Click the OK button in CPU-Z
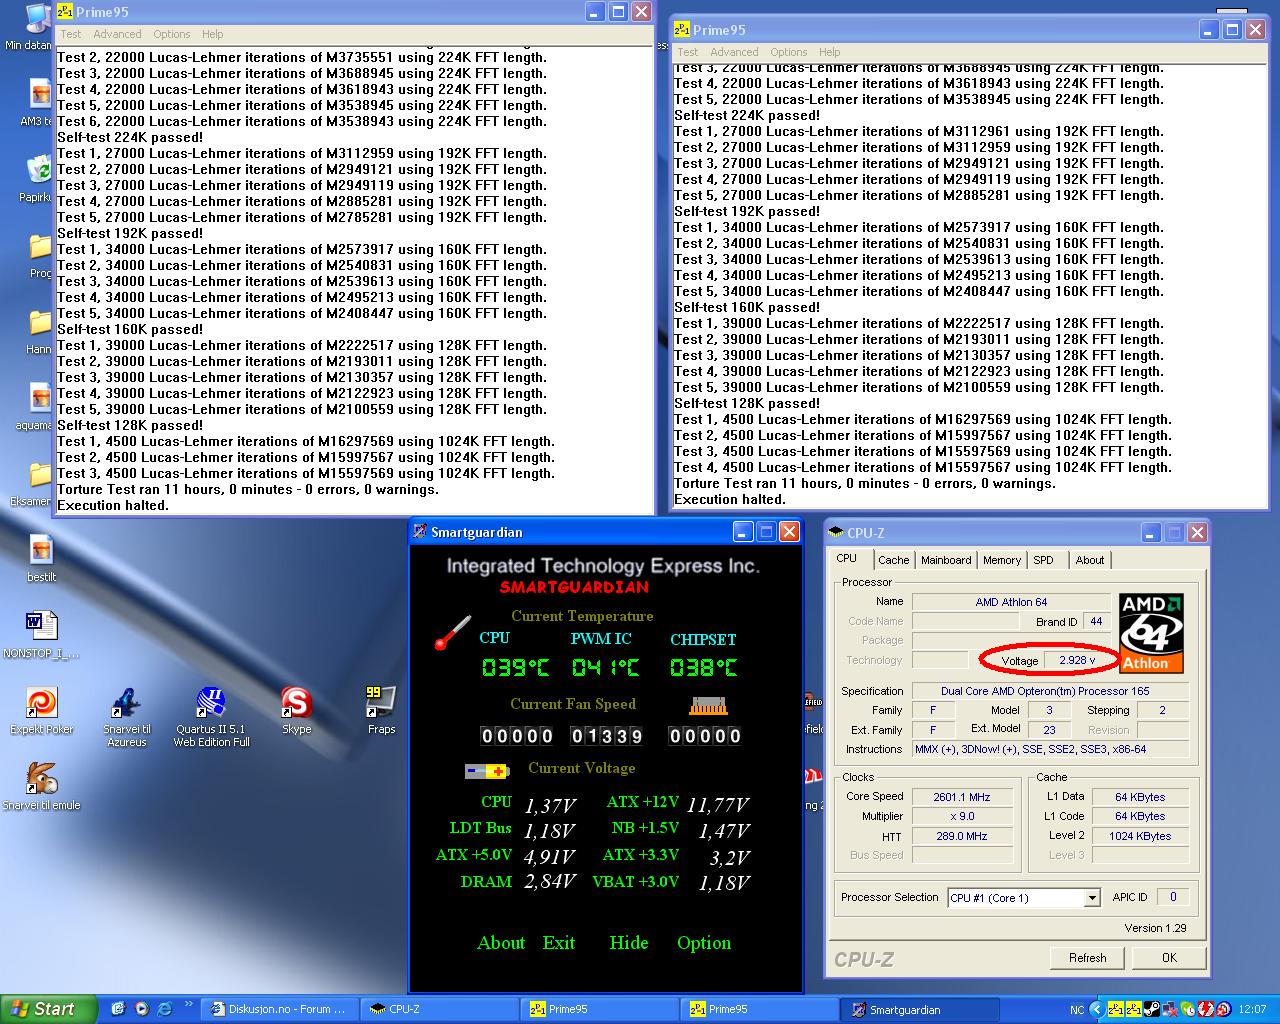The height and width of the screenshot is (1024, 1280). (x=1169, y=958)
